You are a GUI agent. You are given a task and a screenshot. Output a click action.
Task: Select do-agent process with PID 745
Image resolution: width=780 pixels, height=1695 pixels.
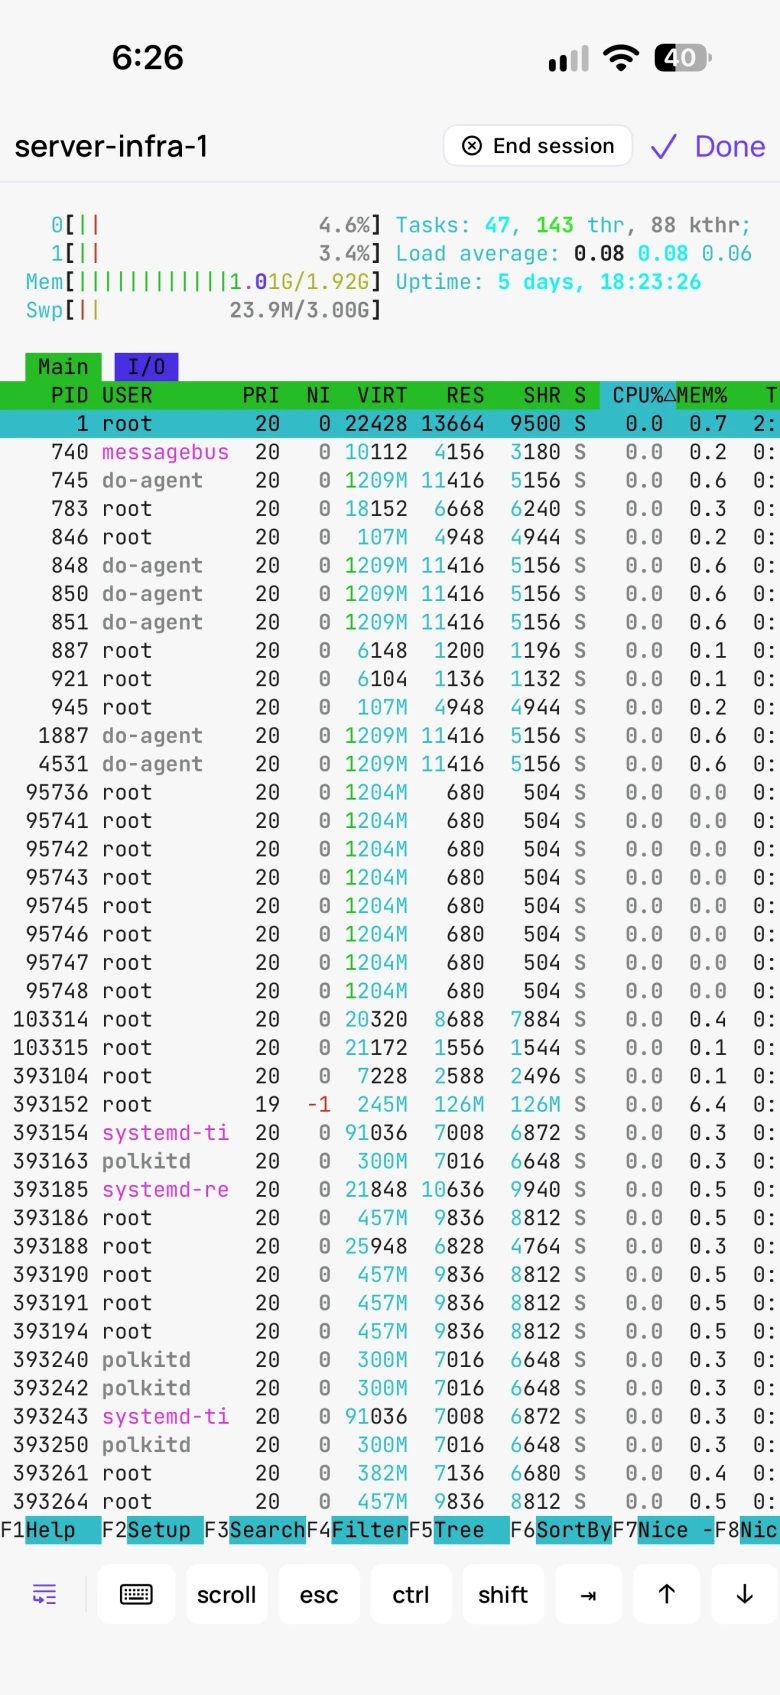click(390, 481)
